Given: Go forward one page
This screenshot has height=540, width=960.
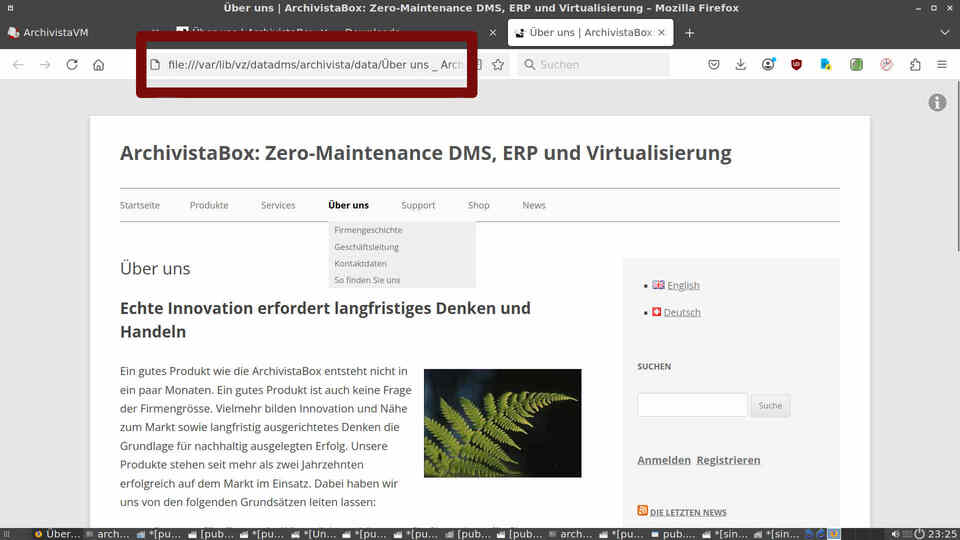Looking at the screenshot, I should (45, 64).
